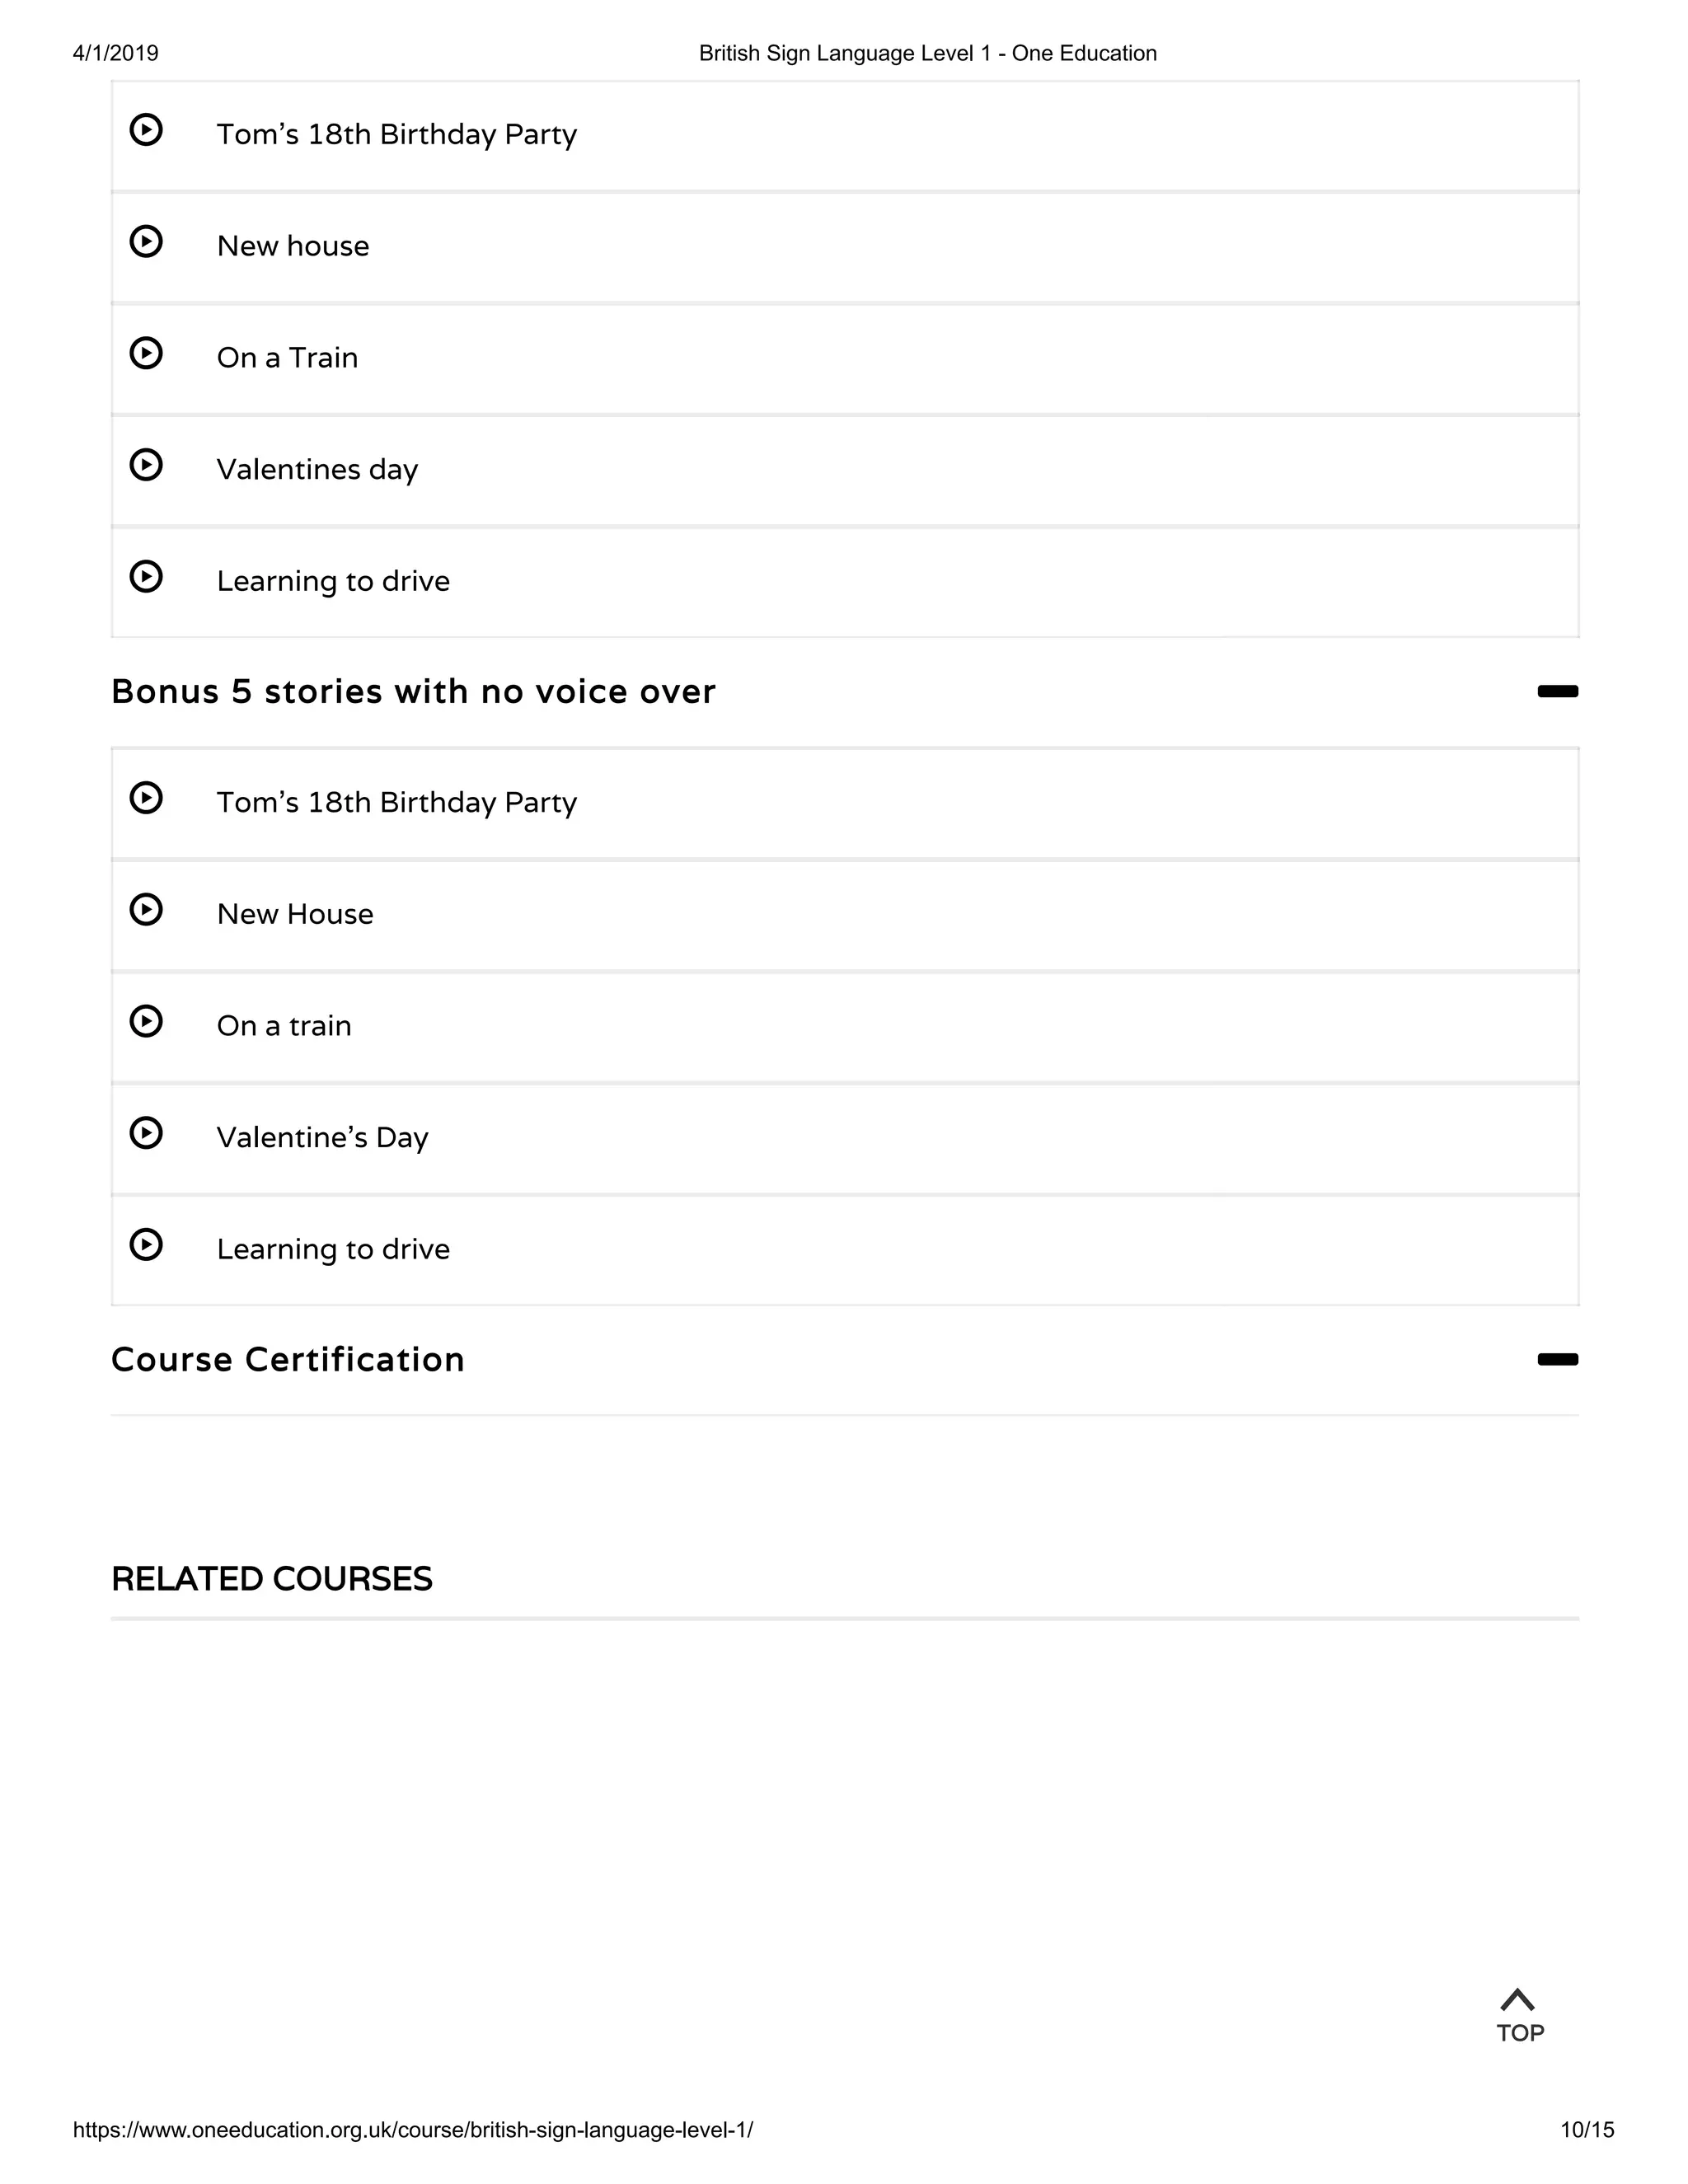This screenshot has width=1688, height=2184.
Task: Click the 'Bonus 5 stories with no voice over' heading
Action: pos(413,691)
